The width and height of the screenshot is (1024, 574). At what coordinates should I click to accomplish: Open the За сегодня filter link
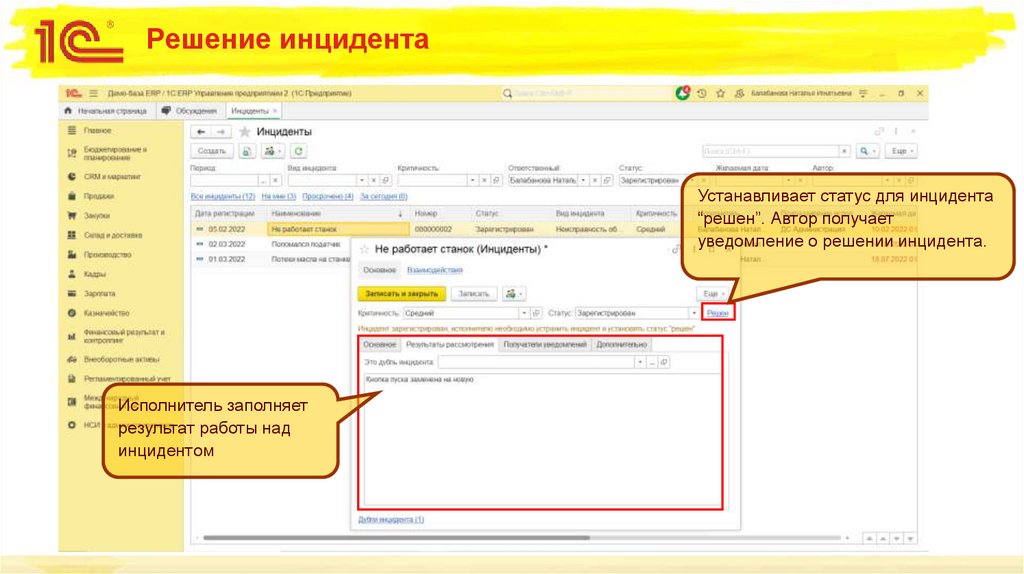384,196
